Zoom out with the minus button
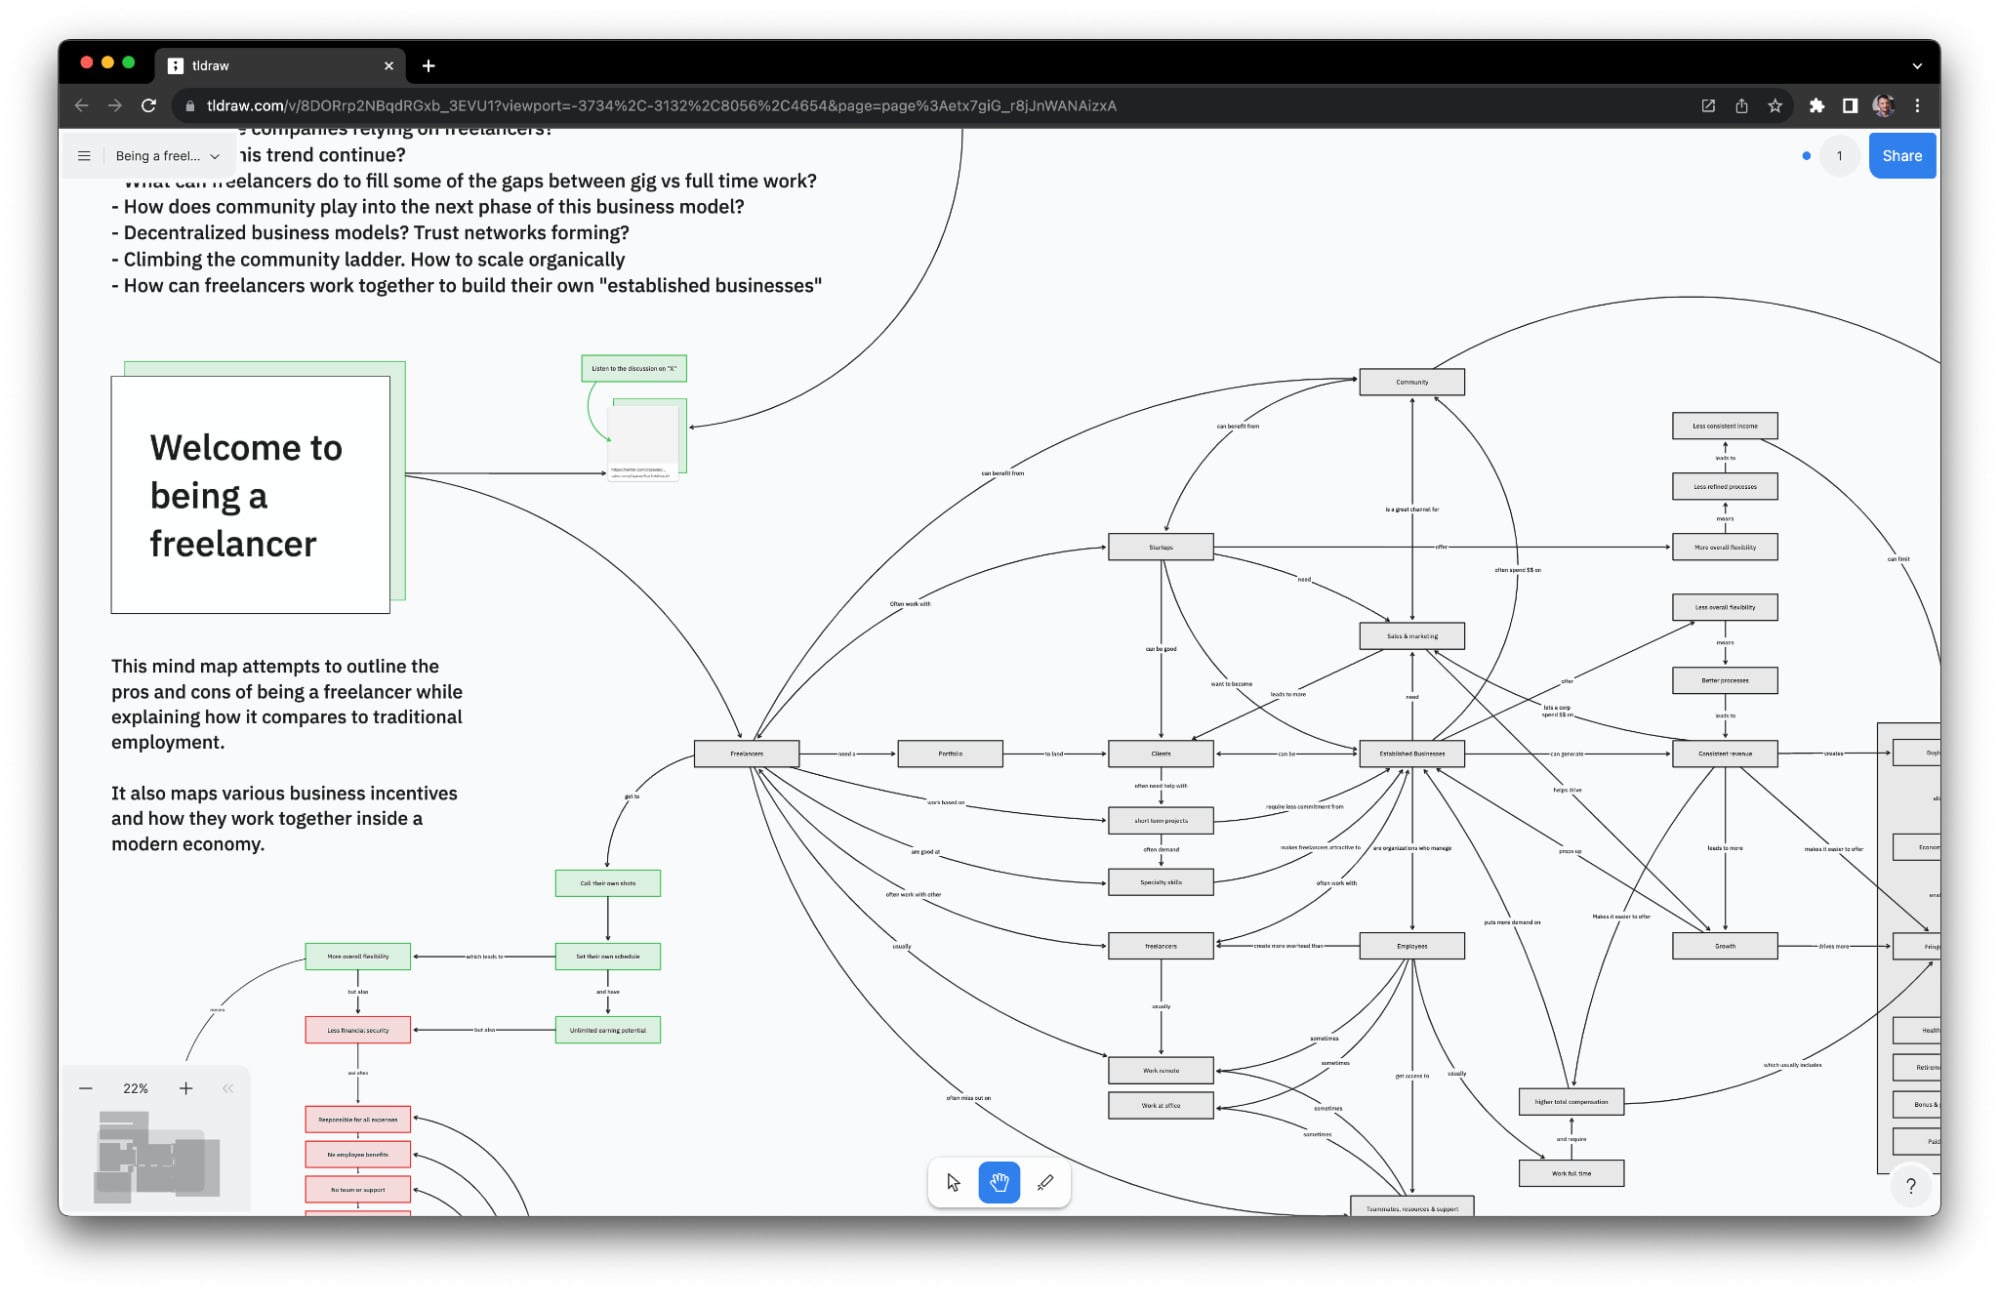 (86, 1089)
